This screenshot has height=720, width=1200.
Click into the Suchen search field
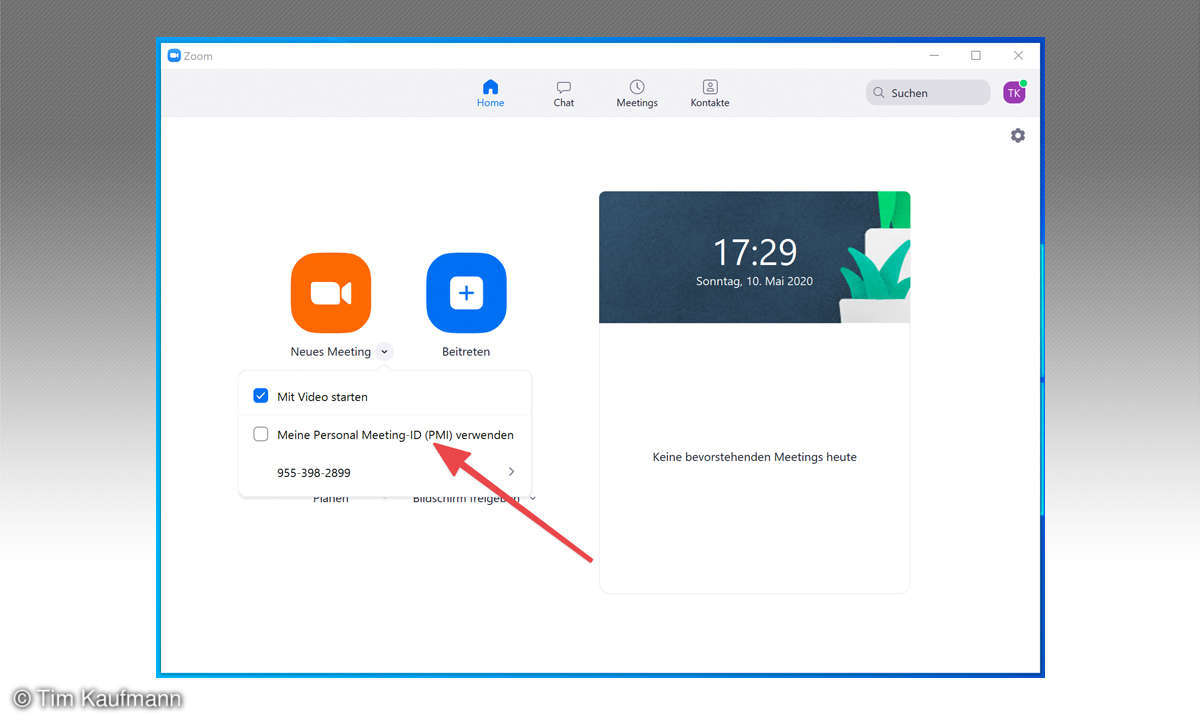coord(928,93)
